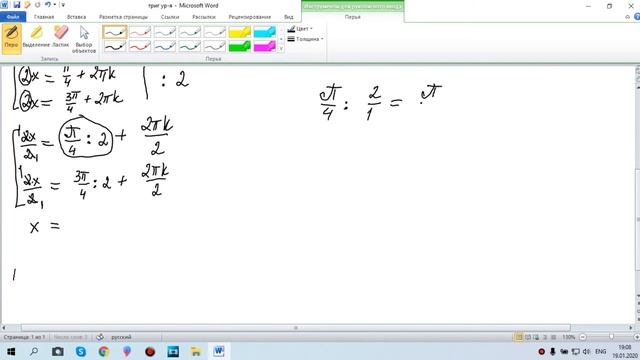Click the Redo icon in quick access toolbar
The image size is (640, 360).
point(38,5)
